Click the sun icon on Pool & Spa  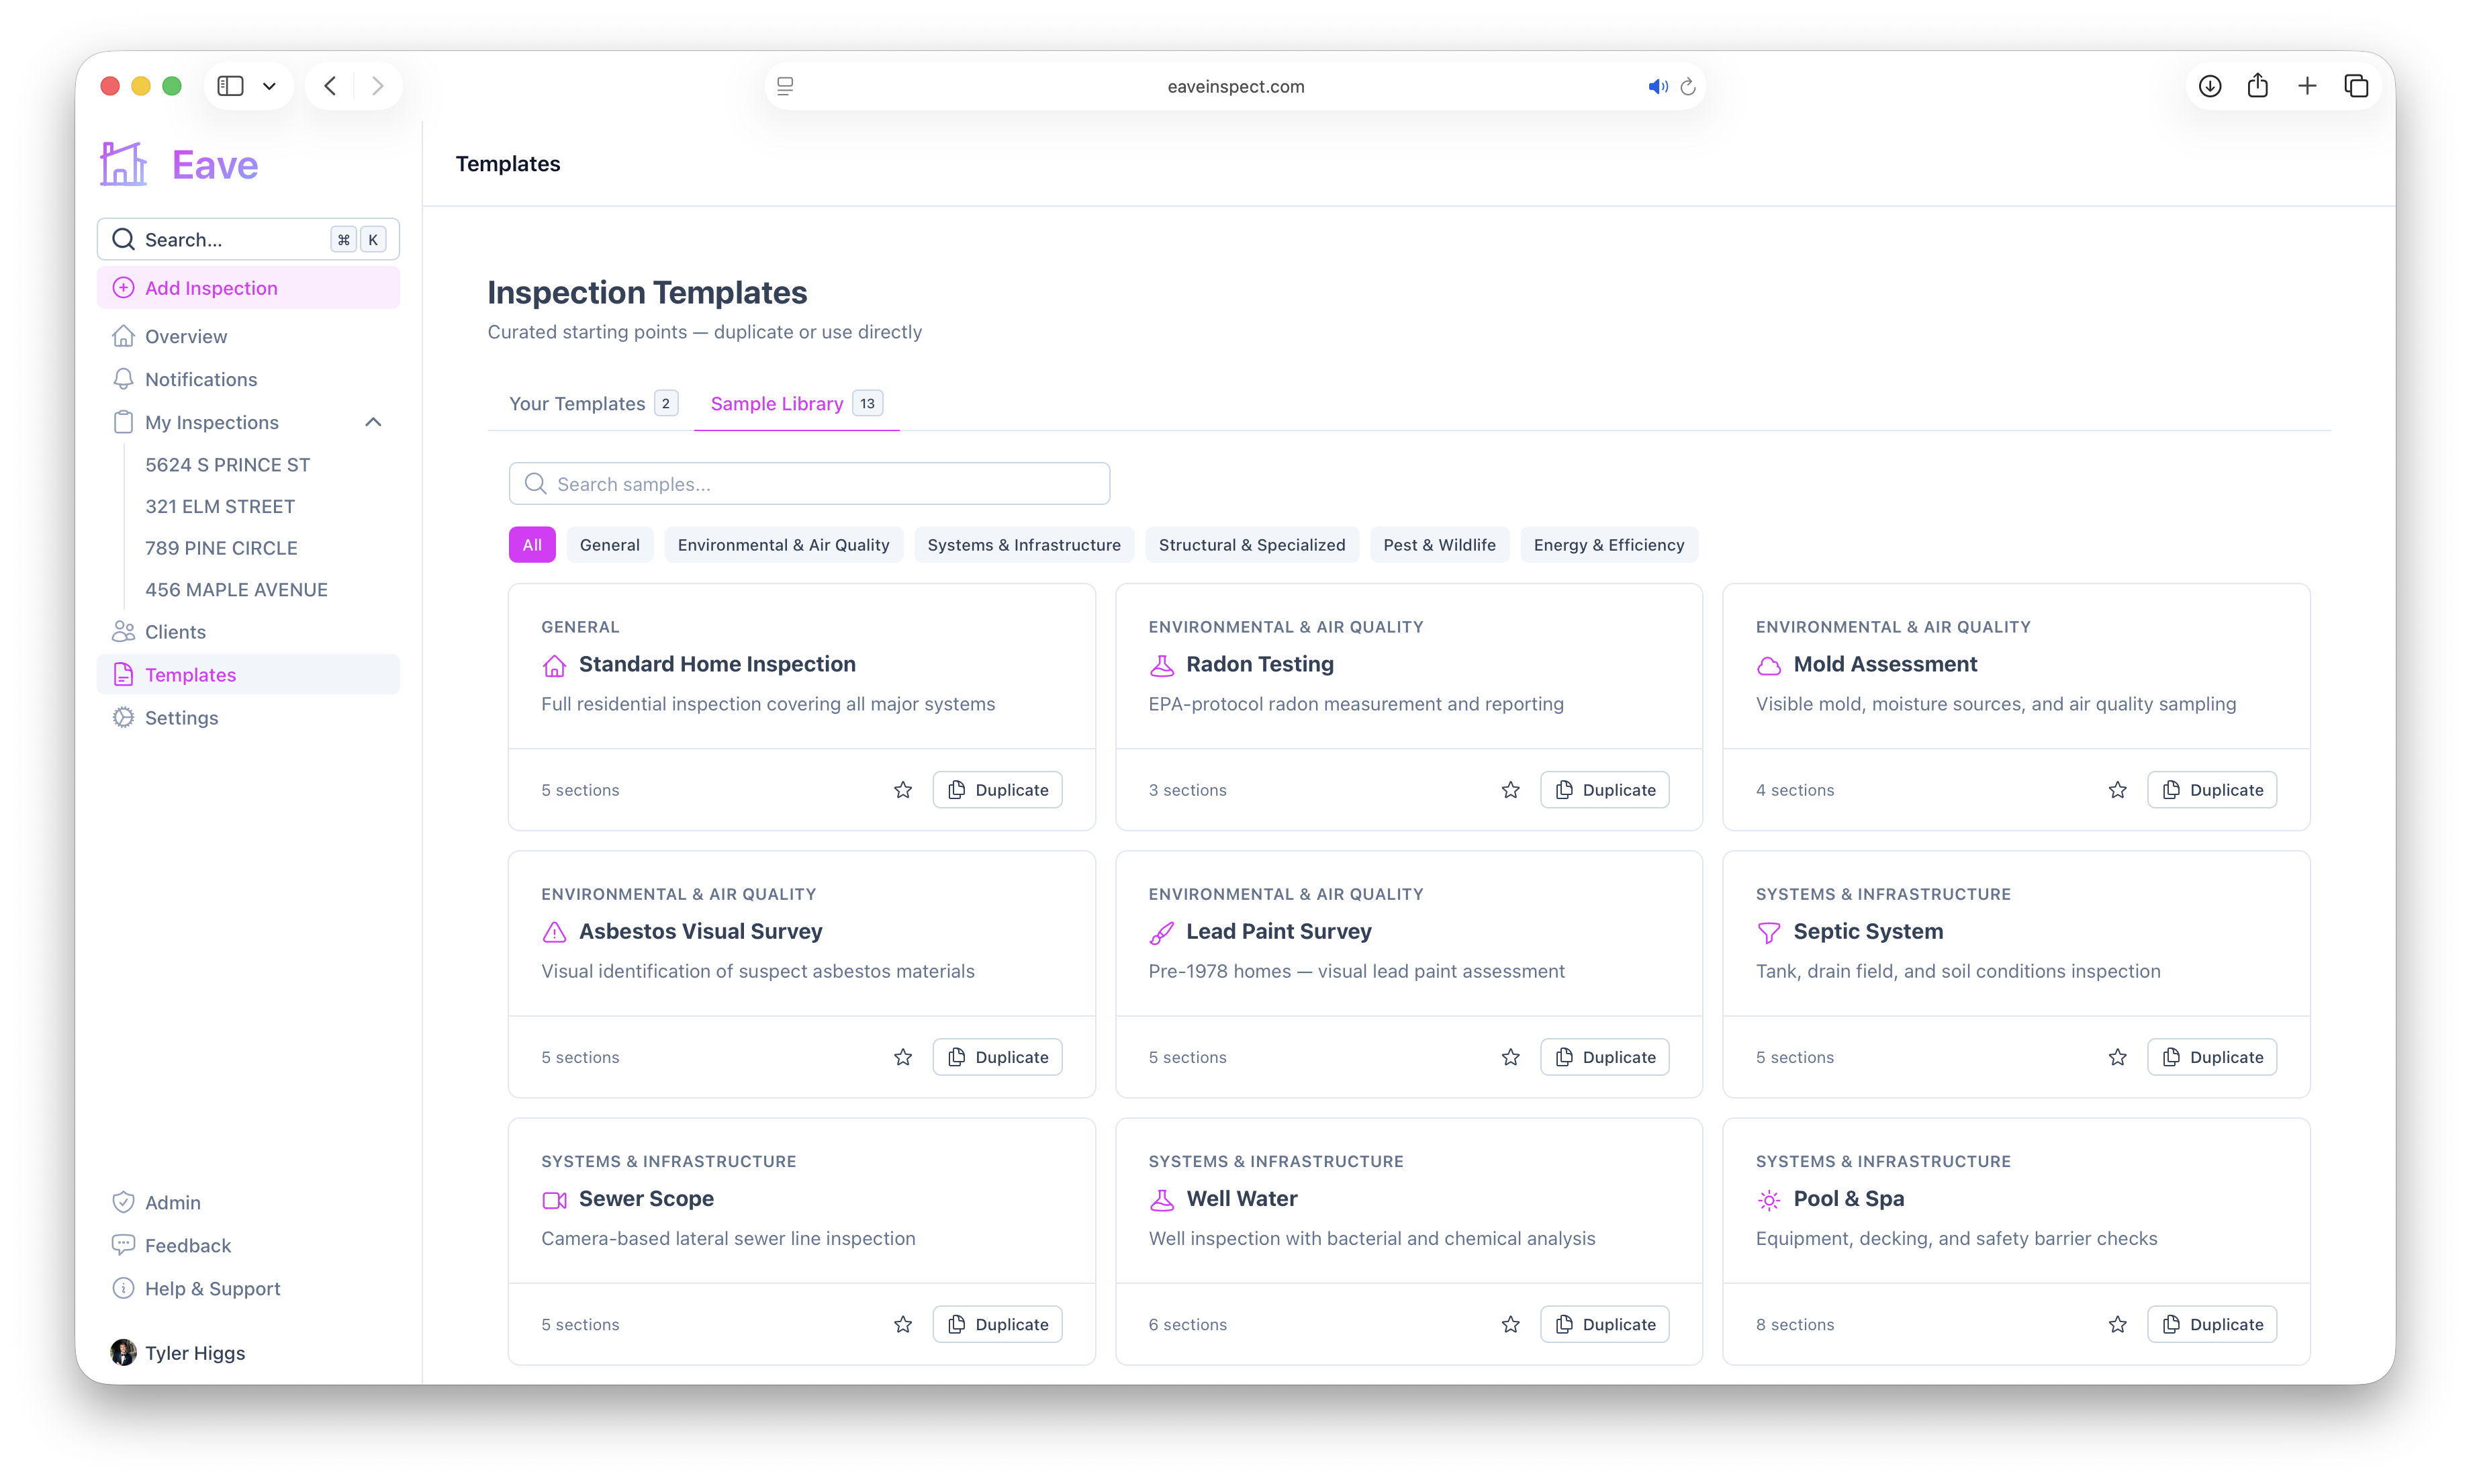tap(1768, 1199)
